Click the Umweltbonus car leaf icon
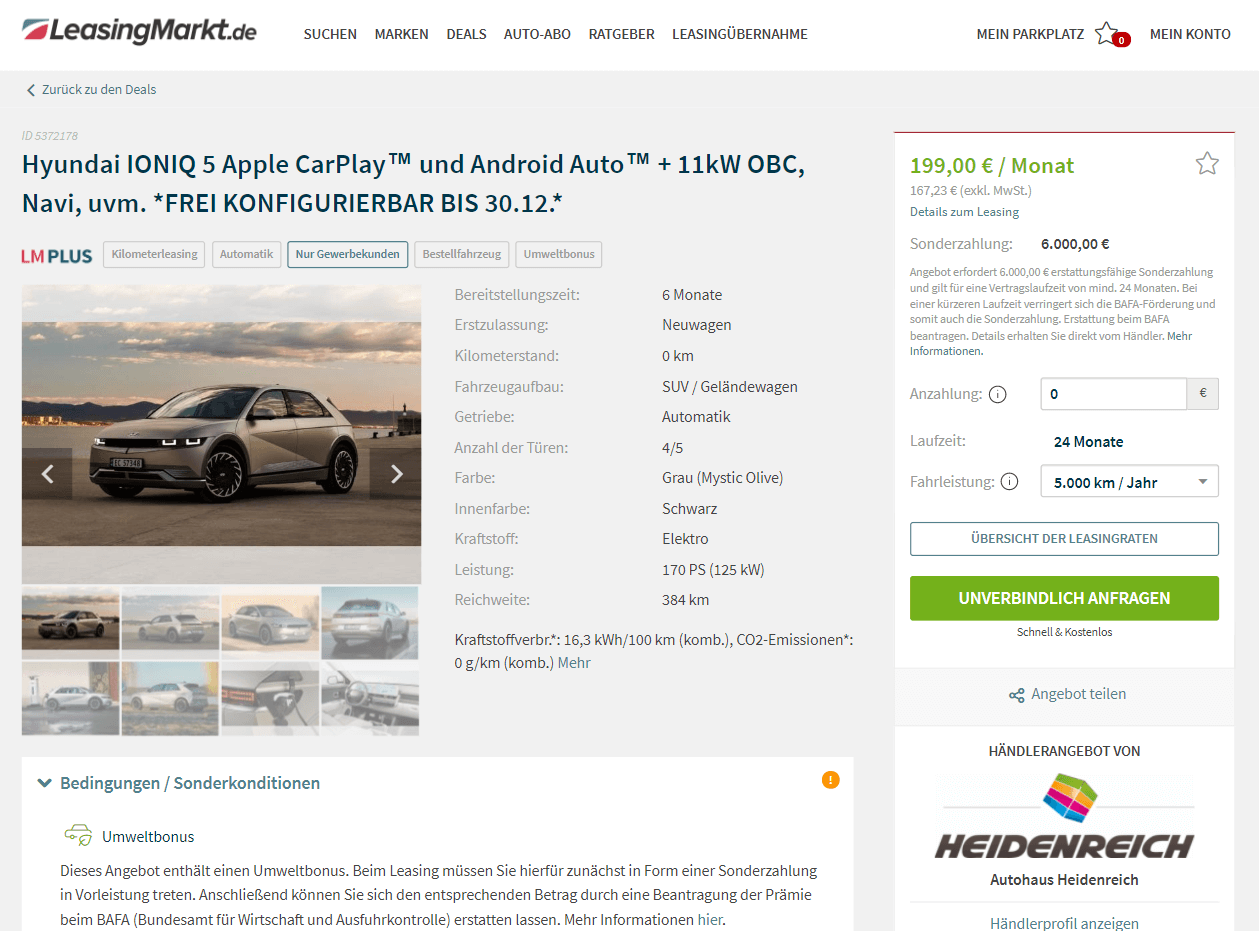This screenshot has height=931, width=1259. 78,835
